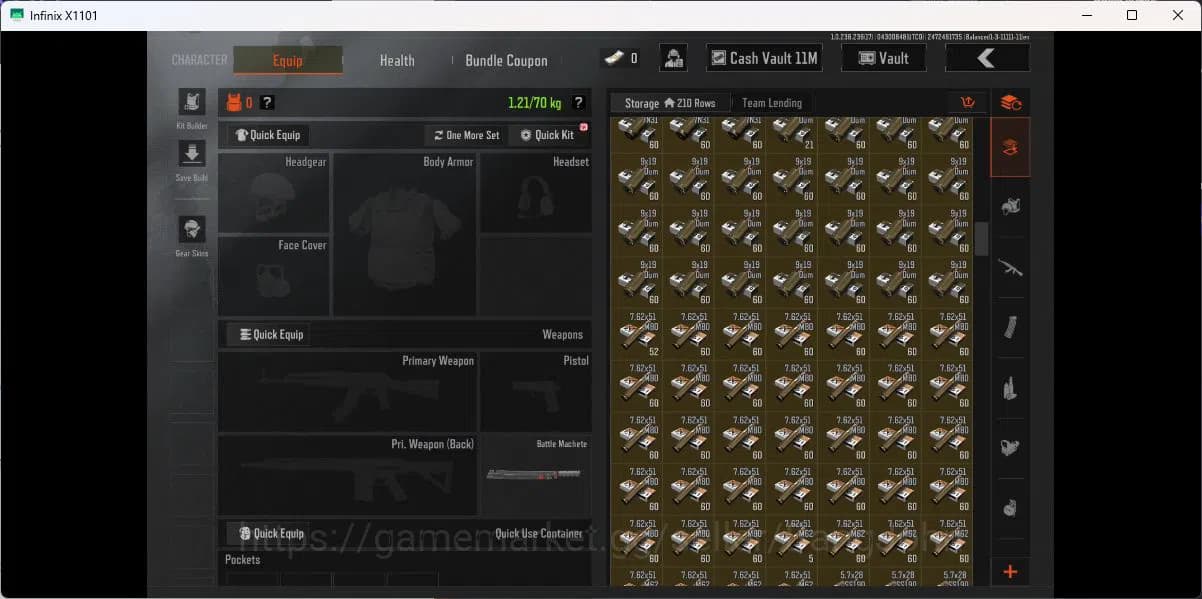Viewport: 1202px width, 599px height.
Task: Select the all-items storage filter icon
Action: point(1010,148)
